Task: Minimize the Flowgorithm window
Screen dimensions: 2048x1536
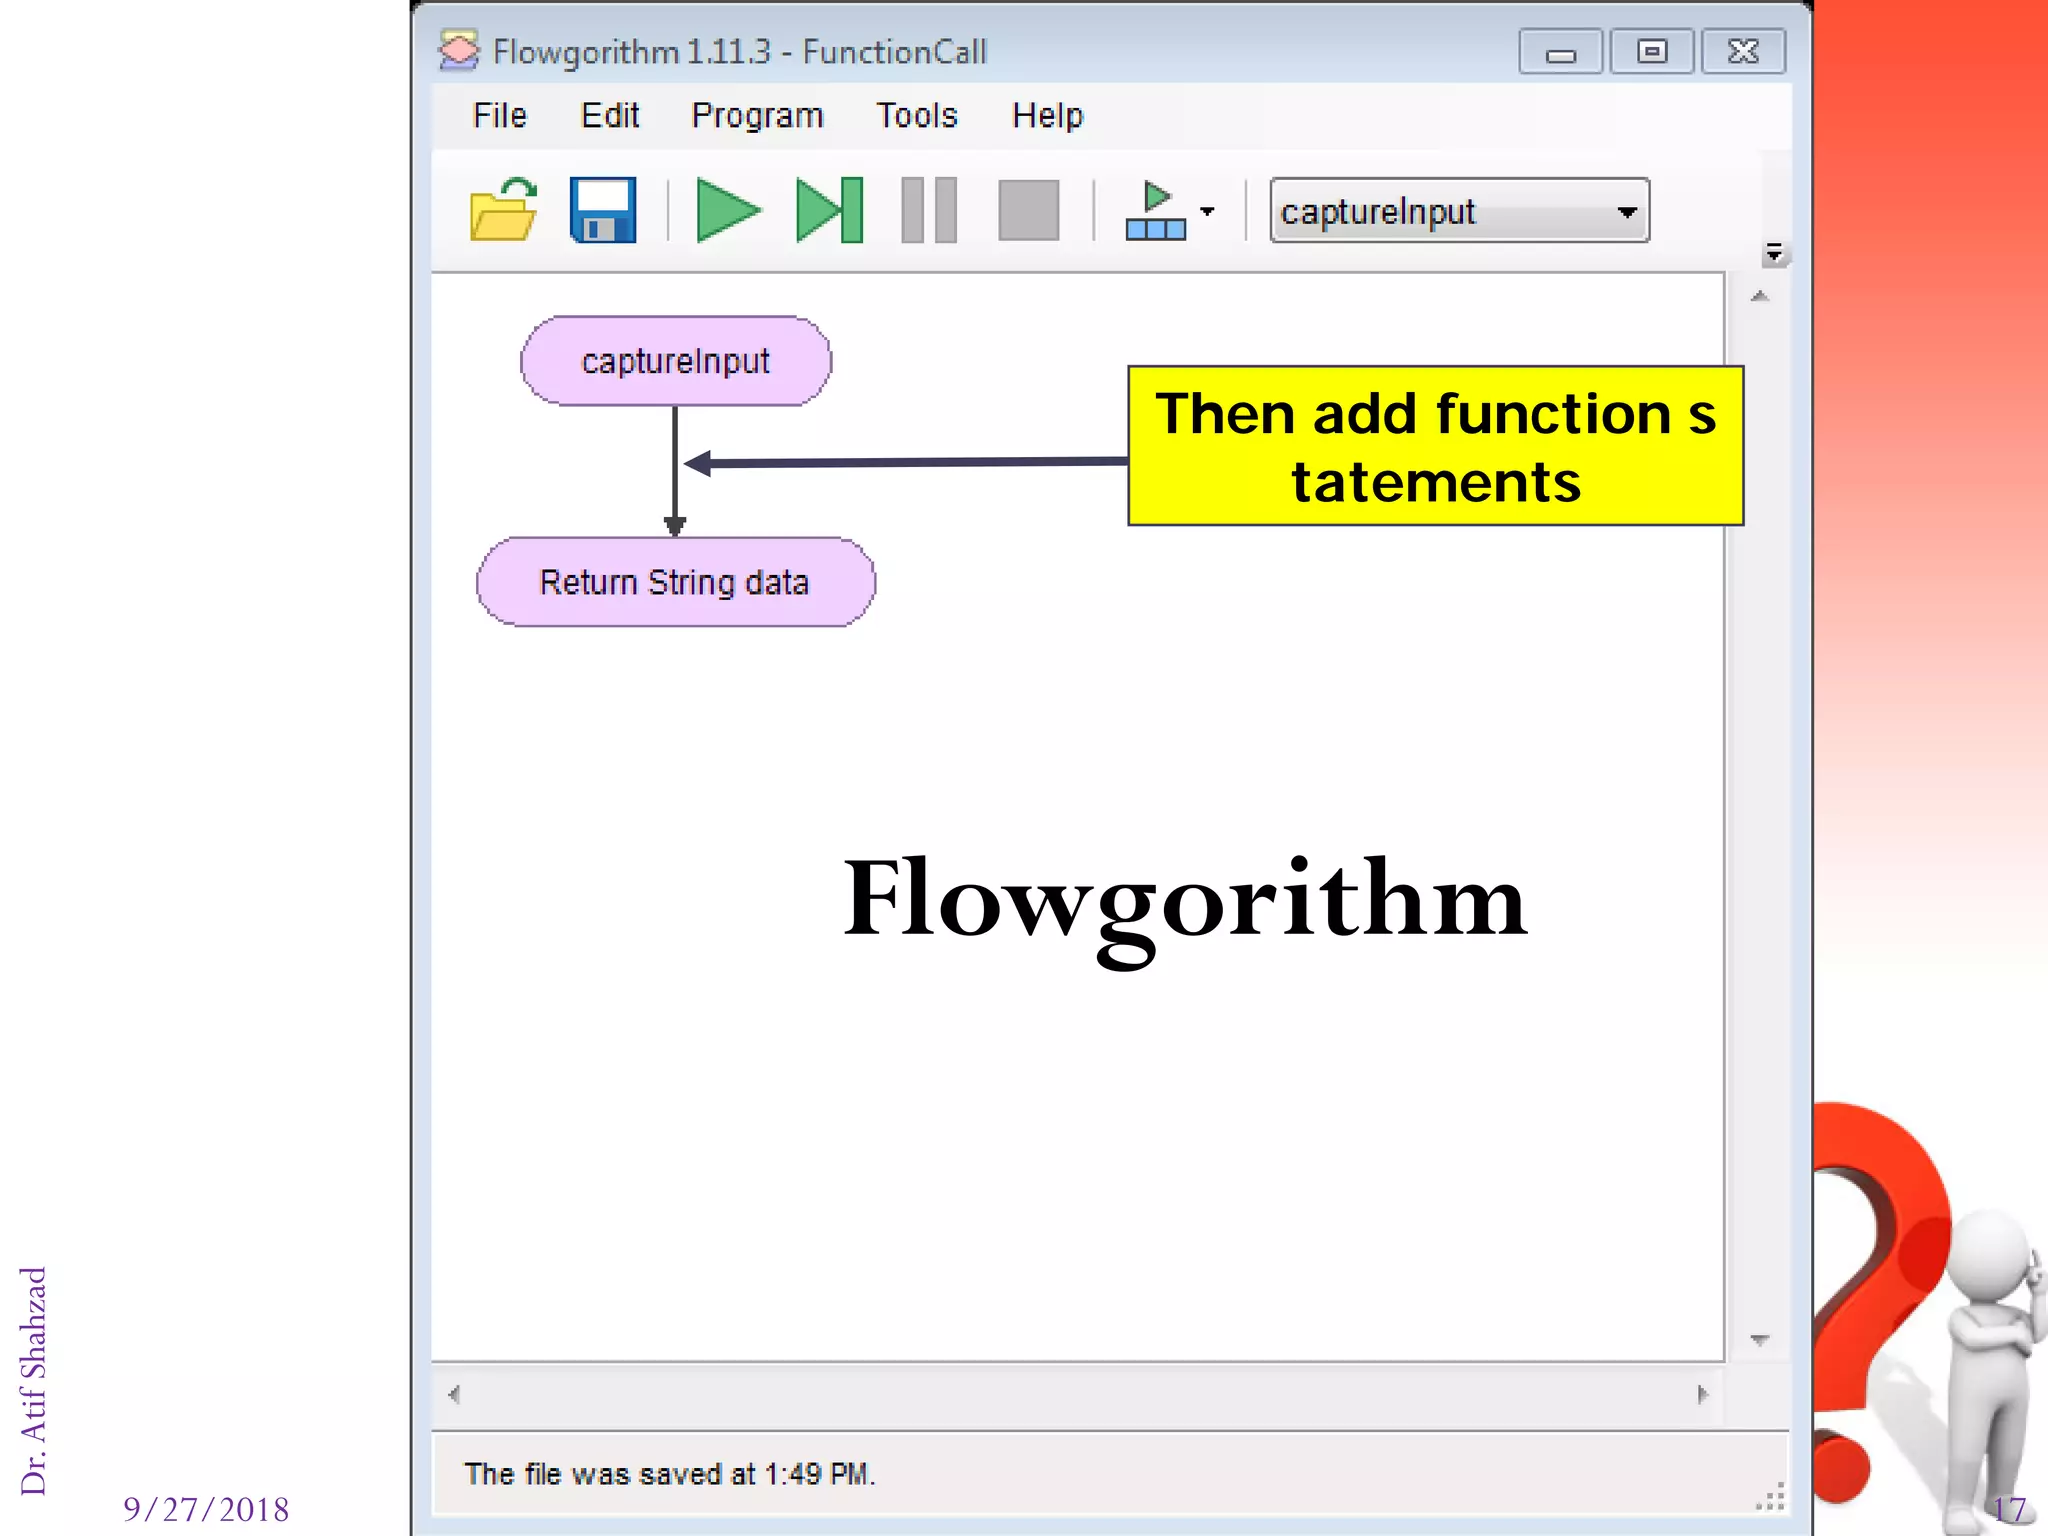Action: (x=1560, y=52)
